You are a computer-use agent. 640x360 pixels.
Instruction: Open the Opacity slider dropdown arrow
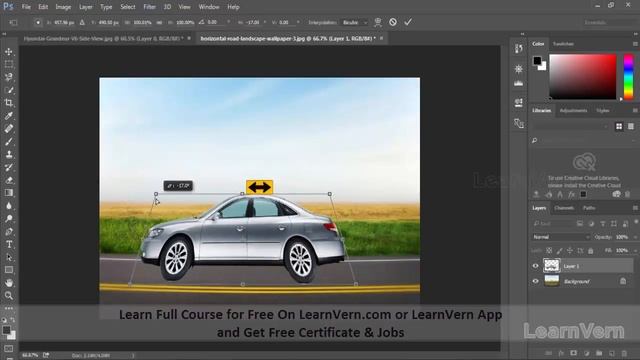click(635, 237)
